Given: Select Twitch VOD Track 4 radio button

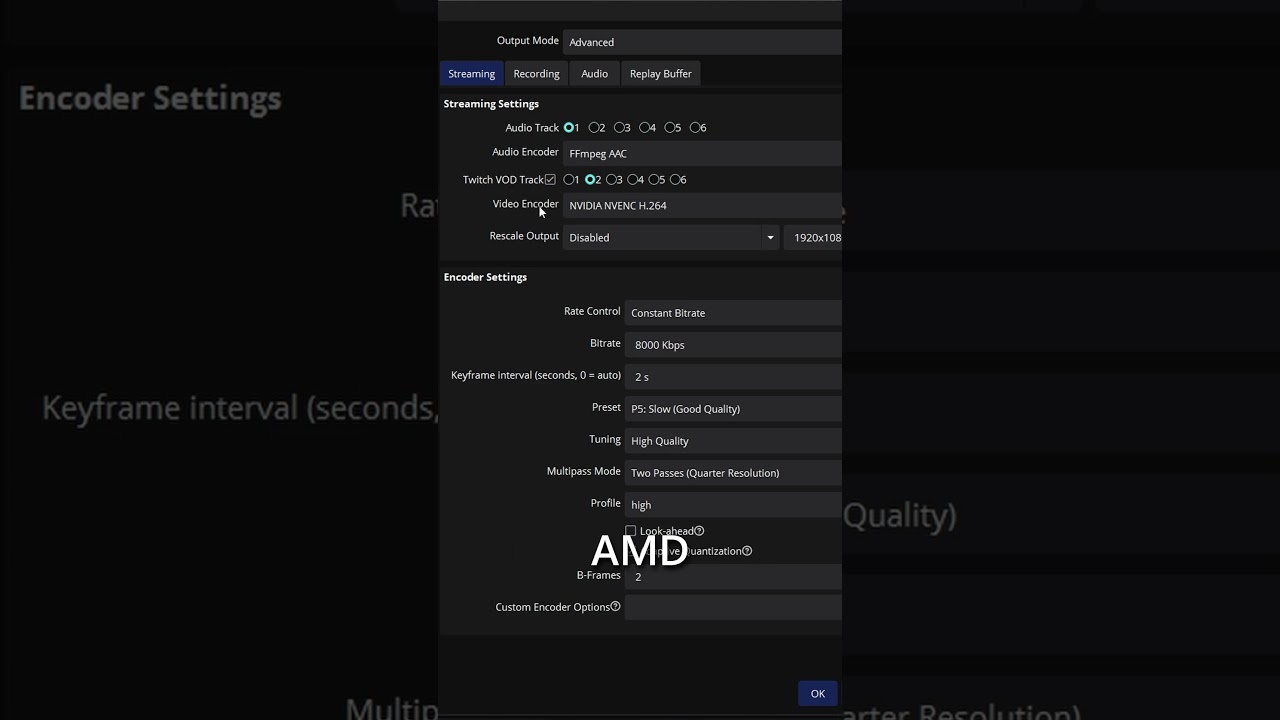Looking at the screenshot, I should click(634, 180).
